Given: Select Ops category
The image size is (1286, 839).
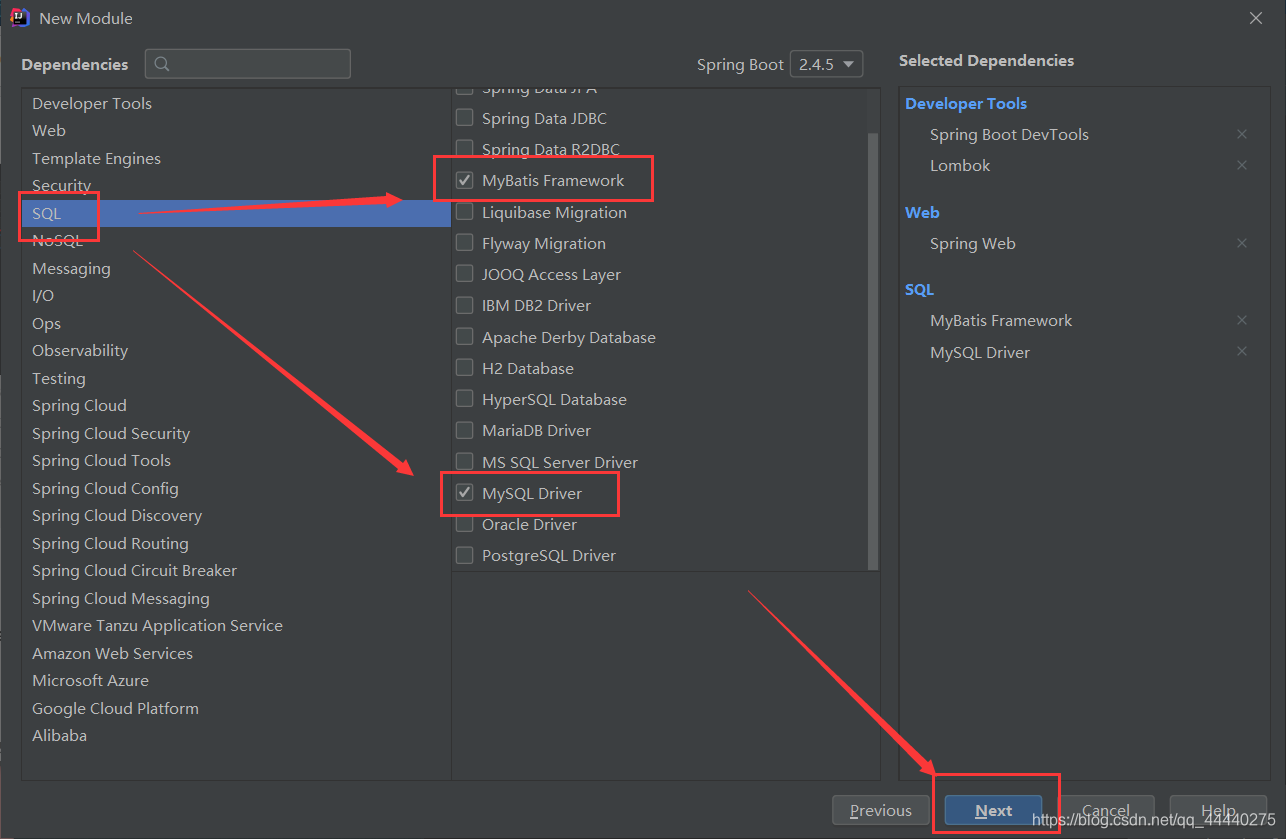Looking at the screenshot, I should point(236,323).
